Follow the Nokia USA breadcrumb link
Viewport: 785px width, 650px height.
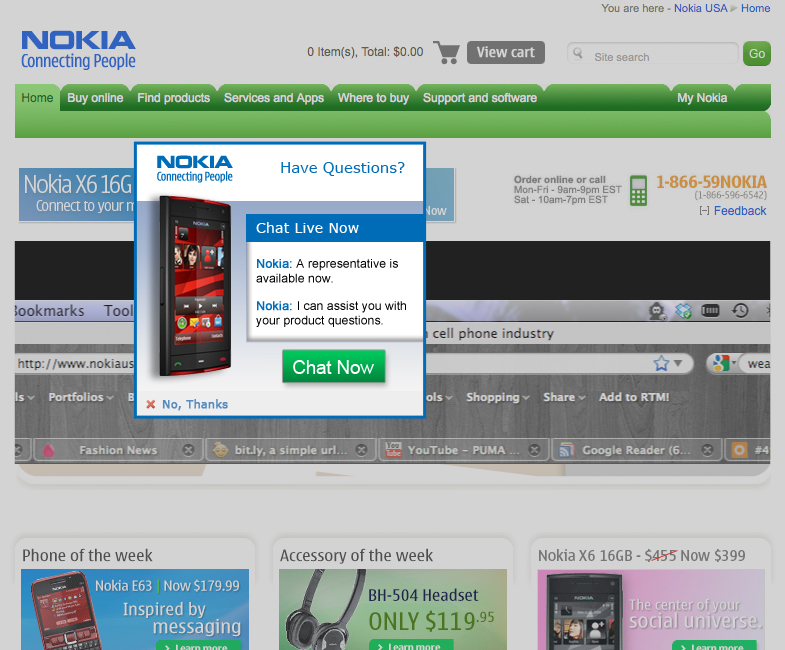tap(701, 8)
